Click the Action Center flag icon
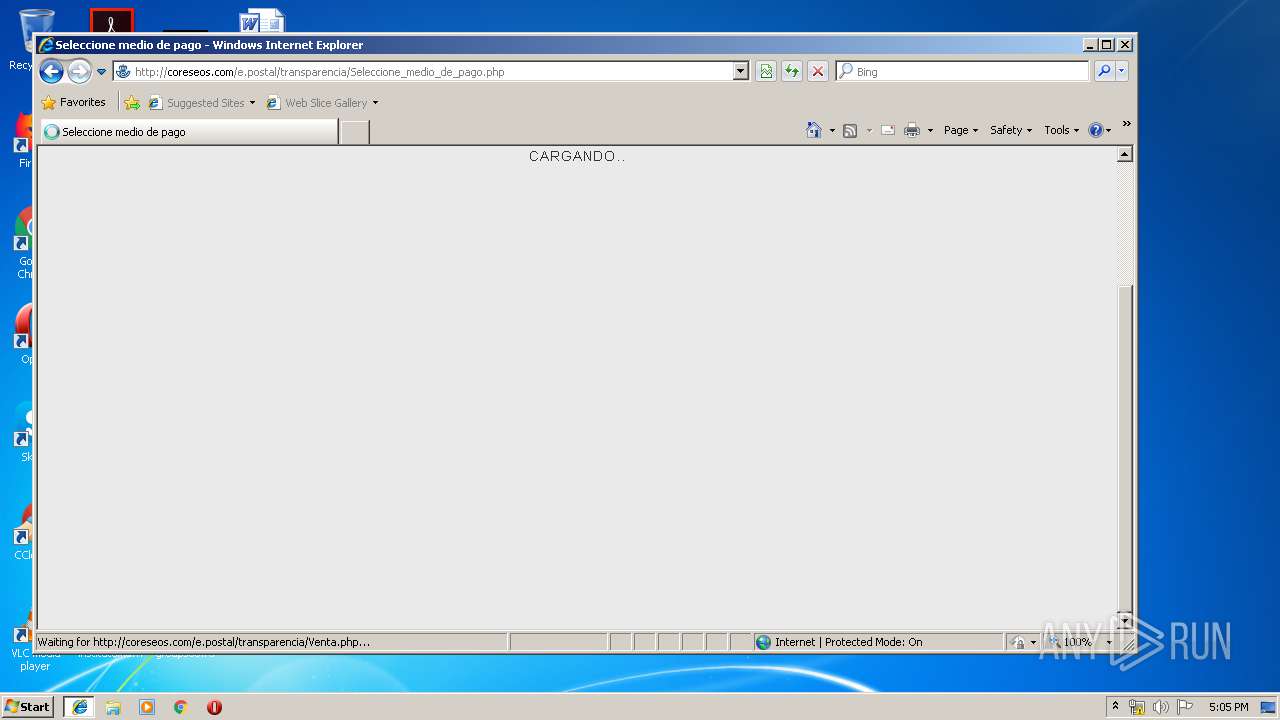 (x=1185, y=707)
